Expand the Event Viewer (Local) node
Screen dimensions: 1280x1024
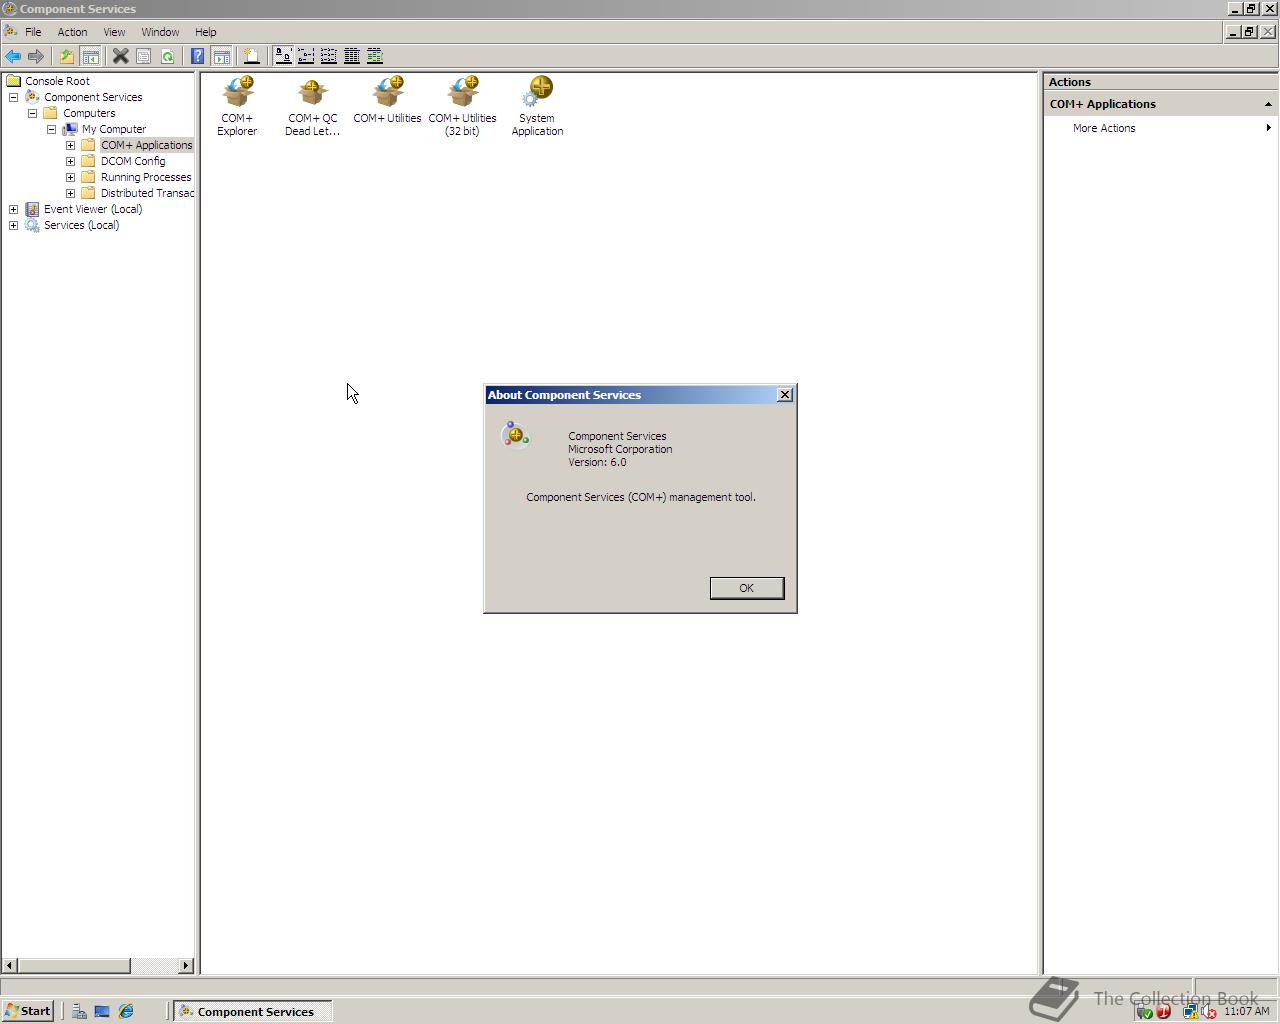click(x=14, y=209)
